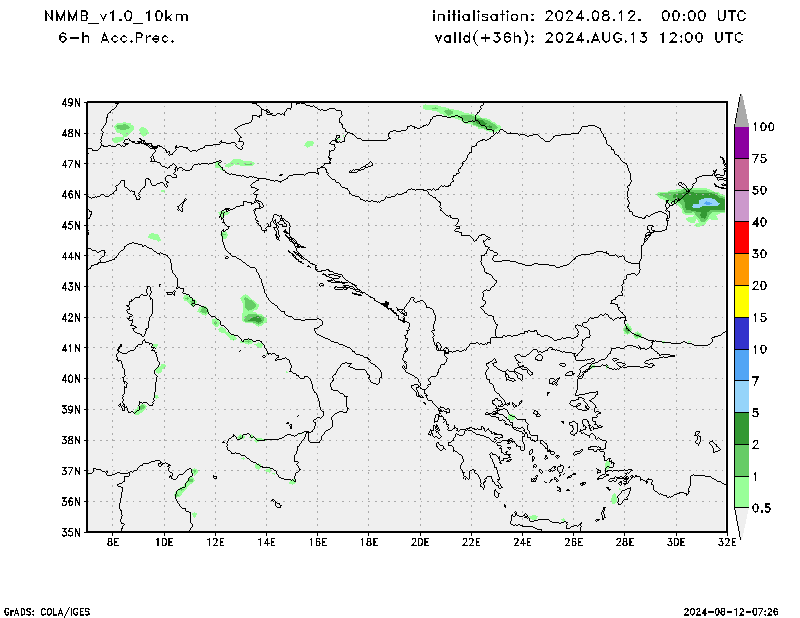Viewport: 800px width, 618px height.
Task: Click the initialisation date text line
Action: (x=588, y=17)
